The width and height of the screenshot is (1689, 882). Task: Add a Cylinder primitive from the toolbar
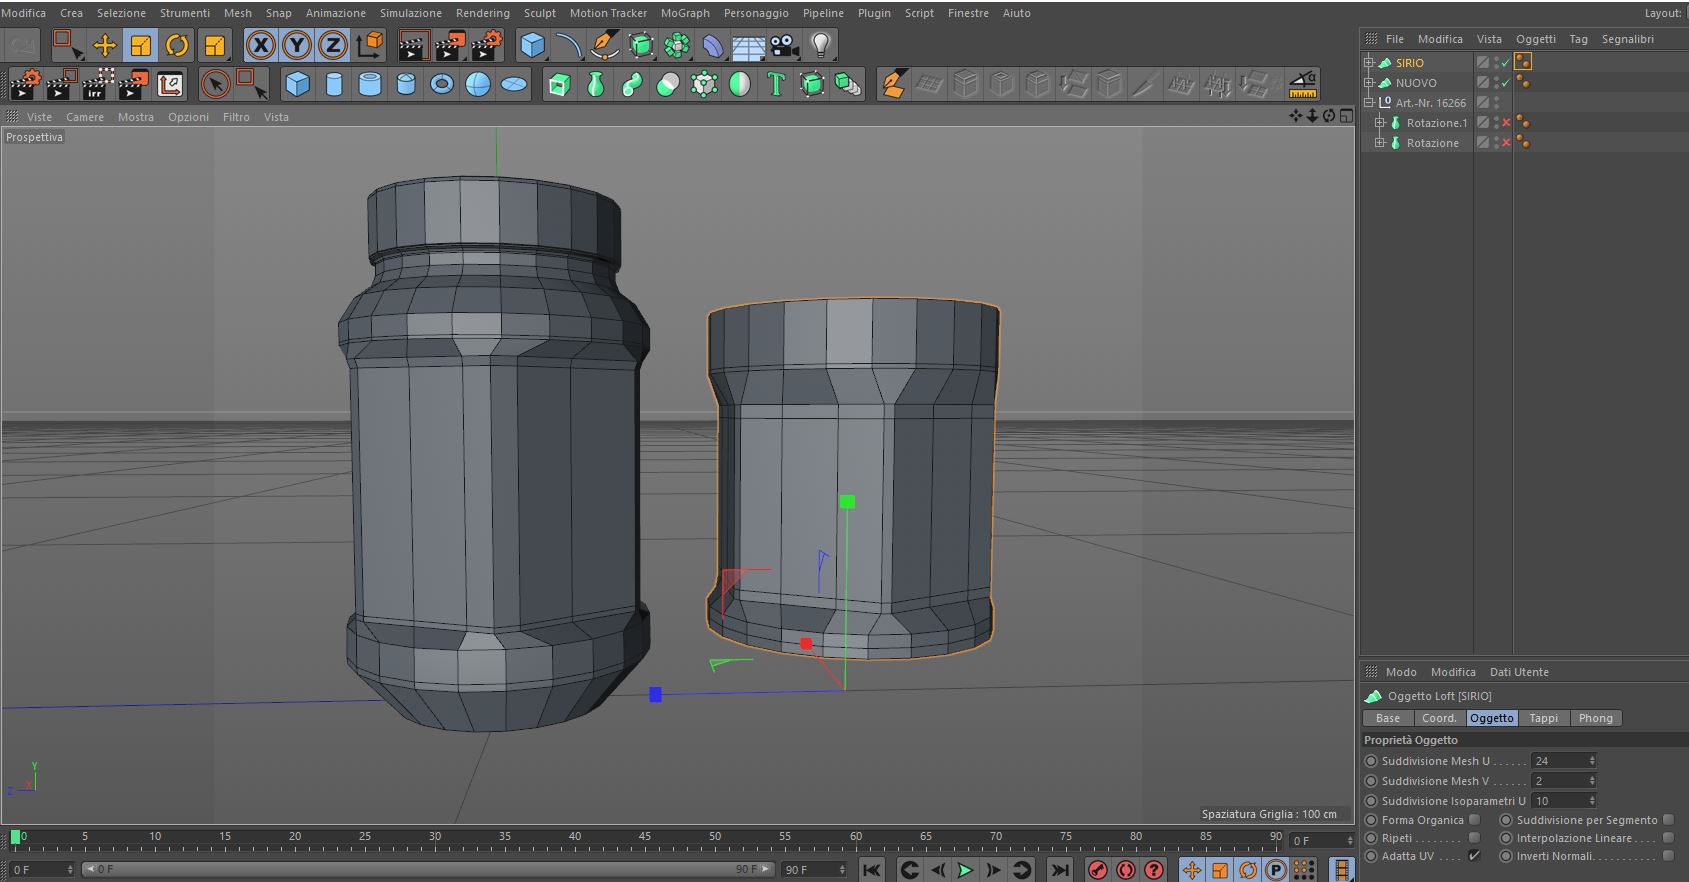coord(334,85)
